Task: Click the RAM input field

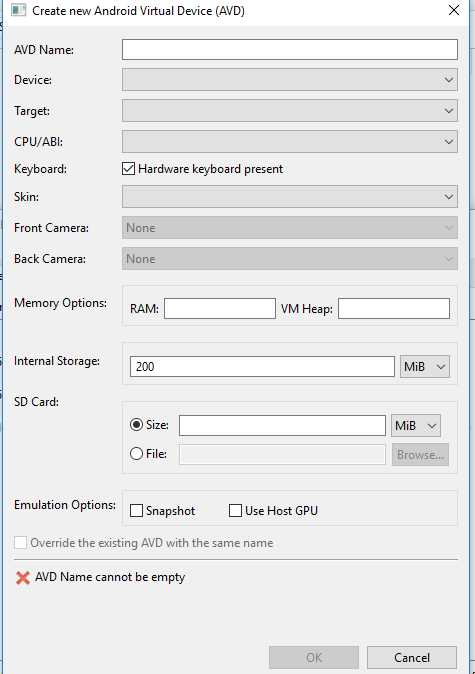Action: pyautogui.click(x=220, y=309)
